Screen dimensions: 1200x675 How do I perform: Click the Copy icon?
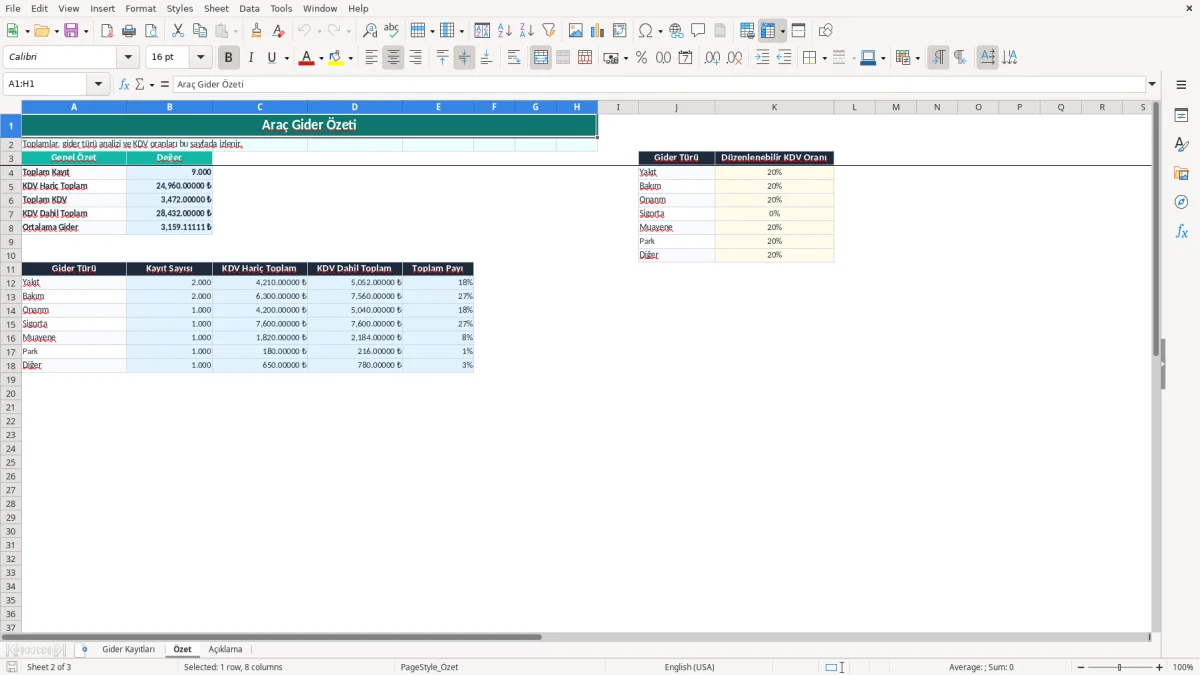pos(200,31)
